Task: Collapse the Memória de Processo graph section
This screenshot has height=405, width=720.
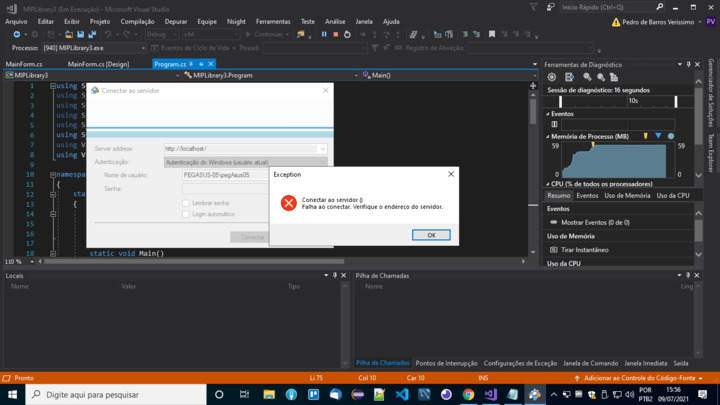Action: click(x=548, y=136)
